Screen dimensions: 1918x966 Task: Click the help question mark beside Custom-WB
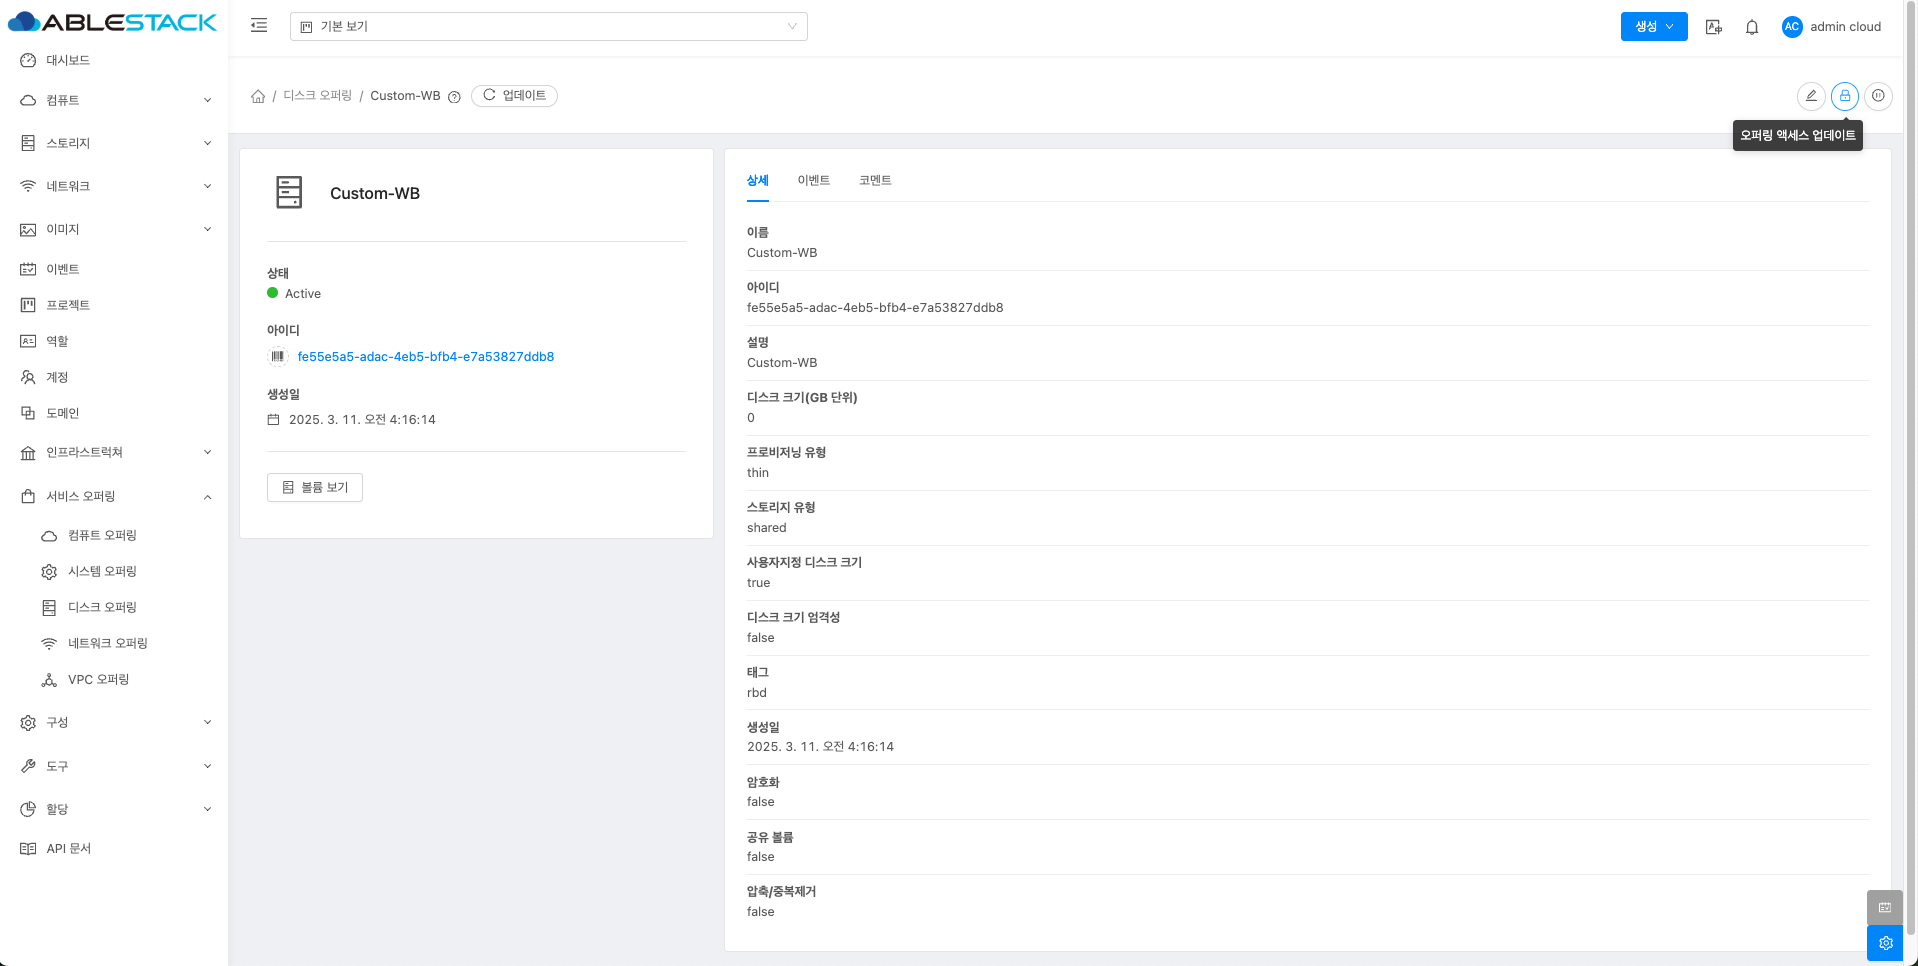click(454, 97)
